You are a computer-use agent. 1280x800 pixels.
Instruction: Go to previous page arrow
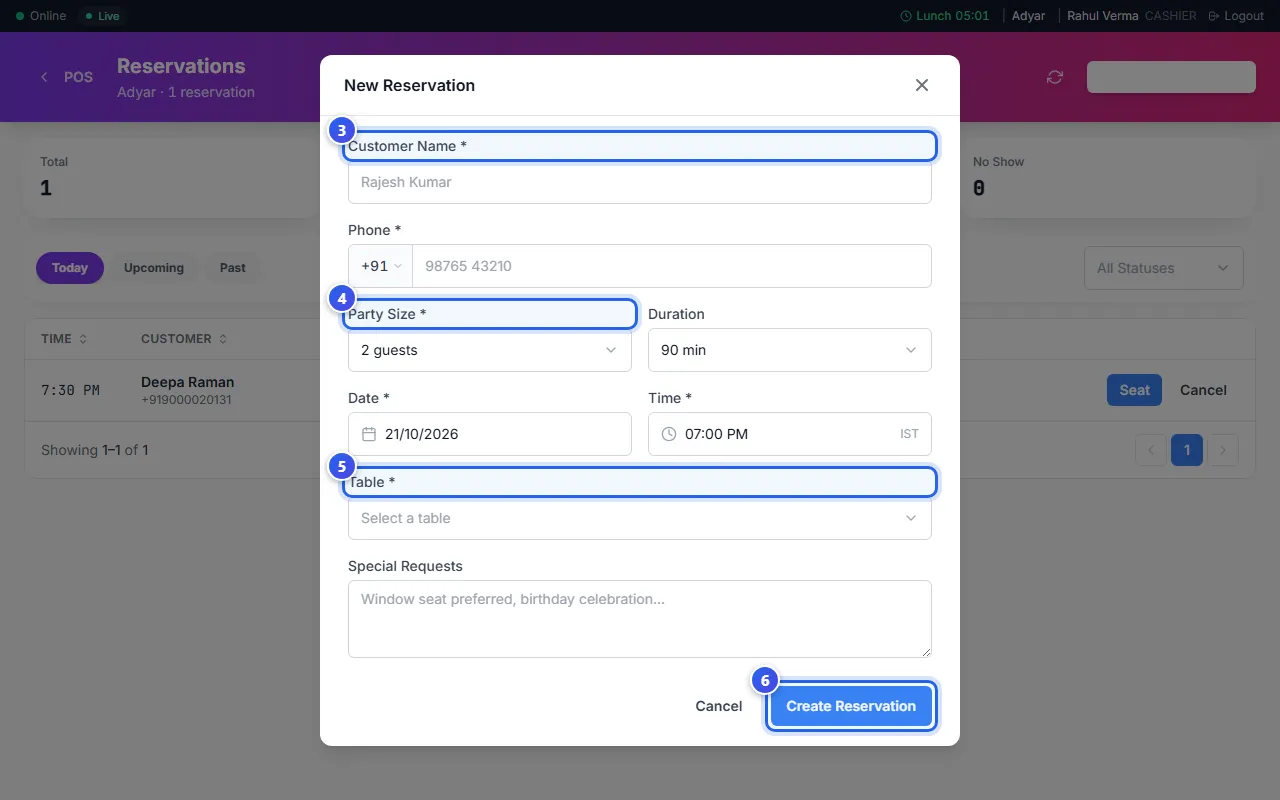coord(1151,450)
